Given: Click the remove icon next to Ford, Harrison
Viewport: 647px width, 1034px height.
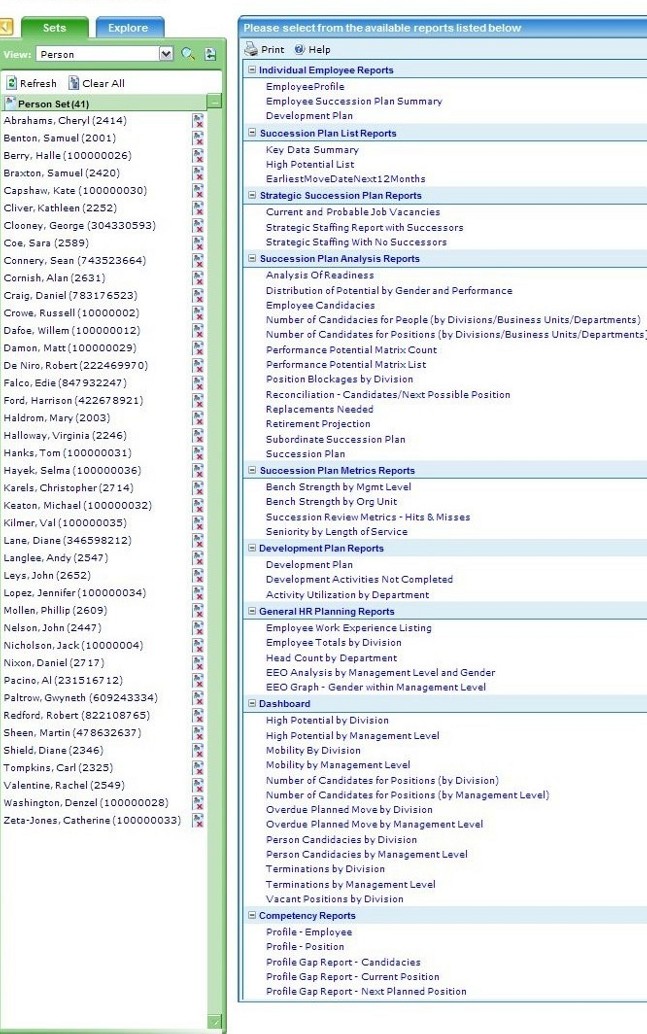Looking at the screenshot, I should (x=198, y=400).
